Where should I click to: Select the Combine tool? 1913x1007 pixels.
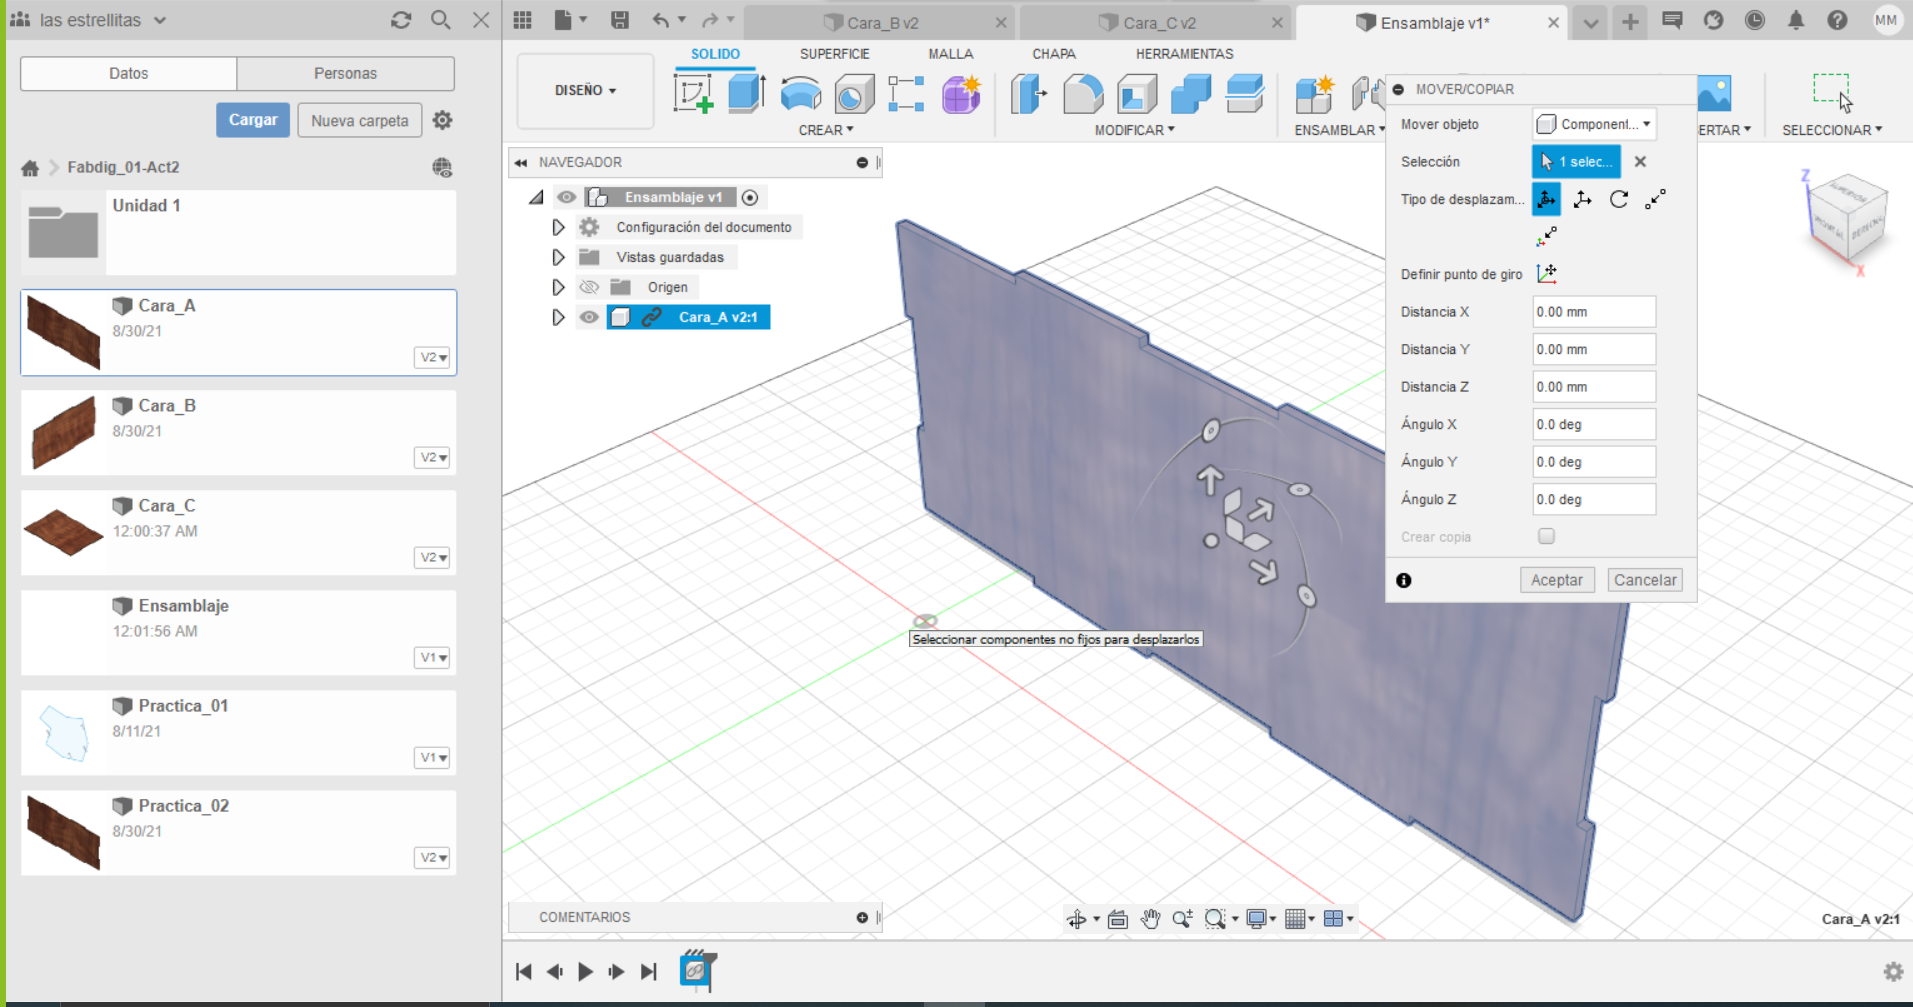click(1190, 94)
